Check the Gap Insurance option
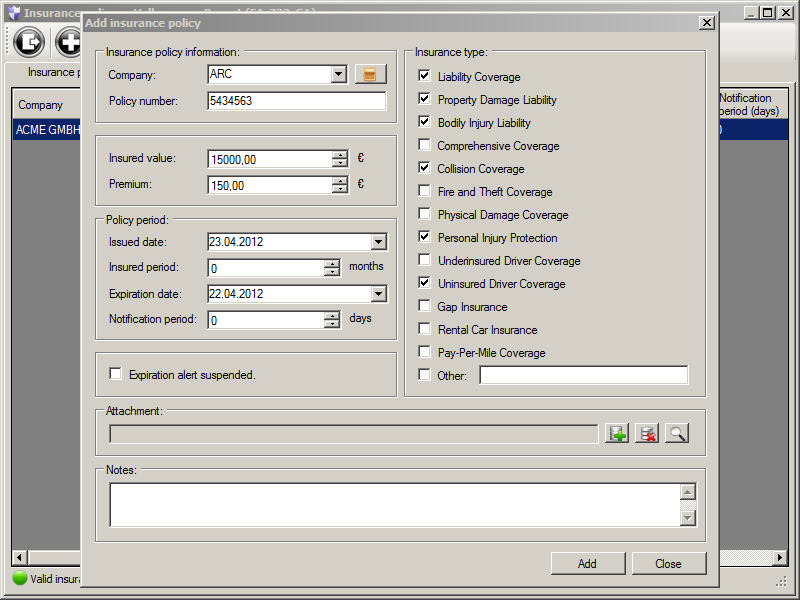The image size is (800, 600). pyautogui.click(x=425, y=307)
